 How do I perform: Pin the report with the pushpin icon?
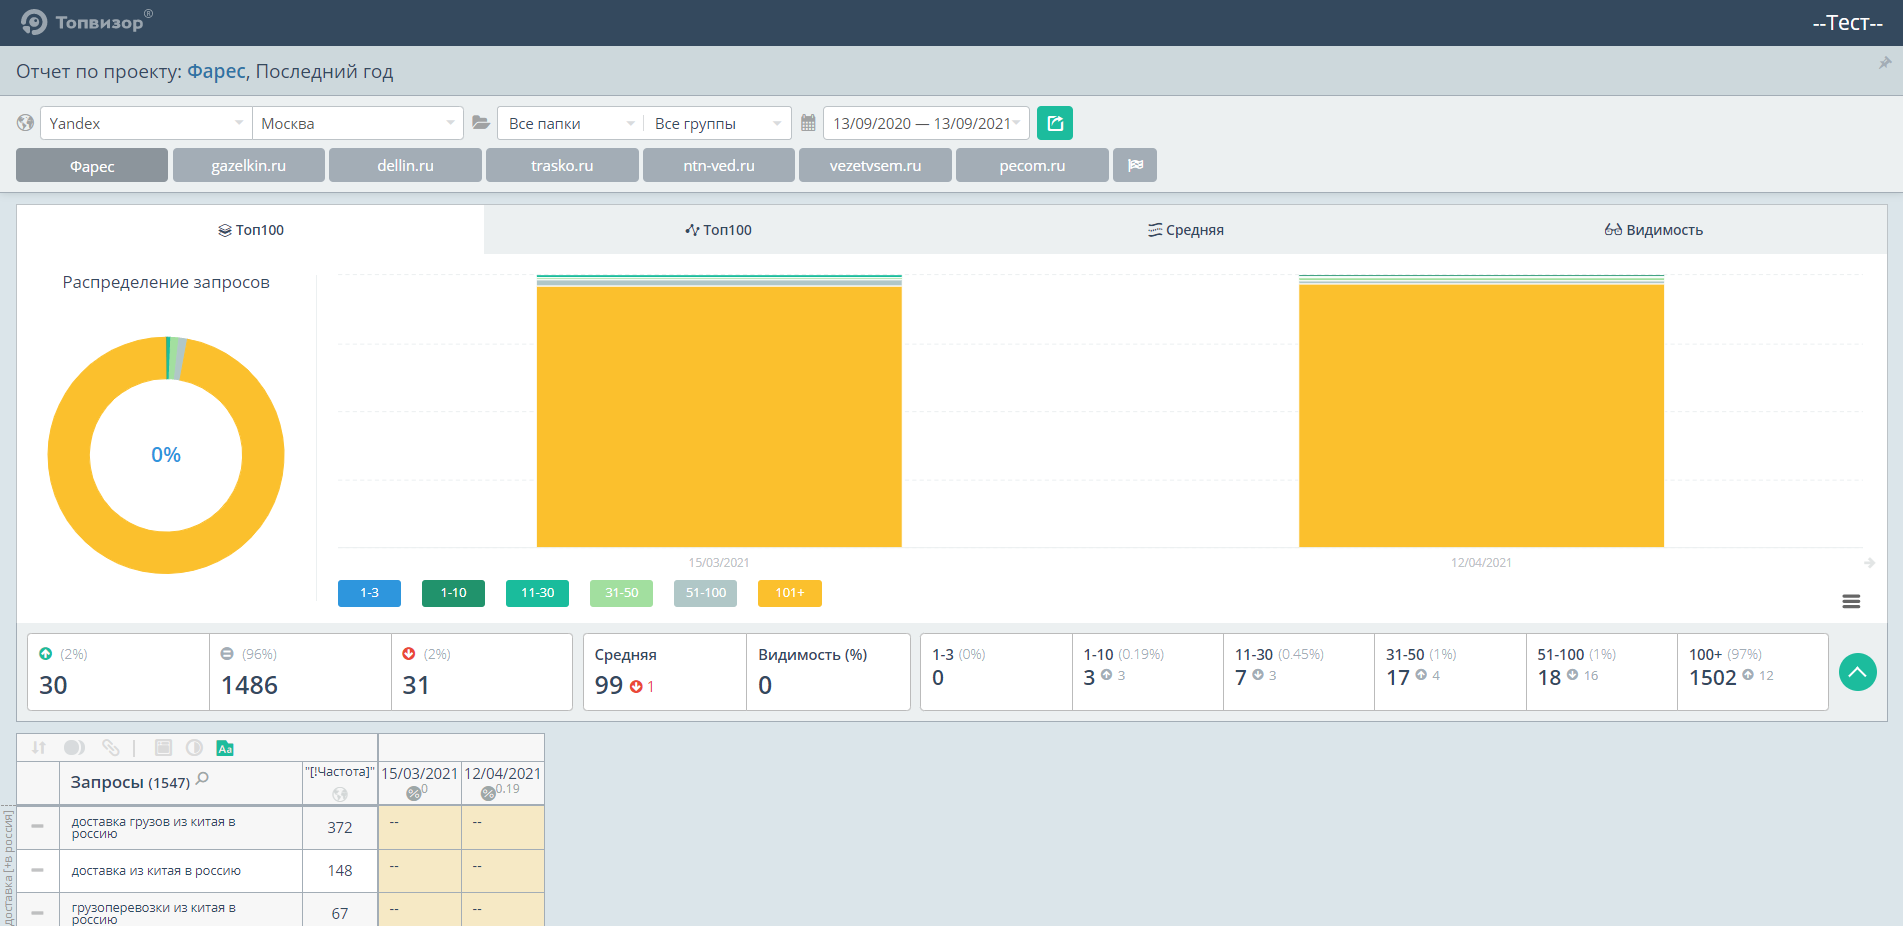[x=1885, y=63]
